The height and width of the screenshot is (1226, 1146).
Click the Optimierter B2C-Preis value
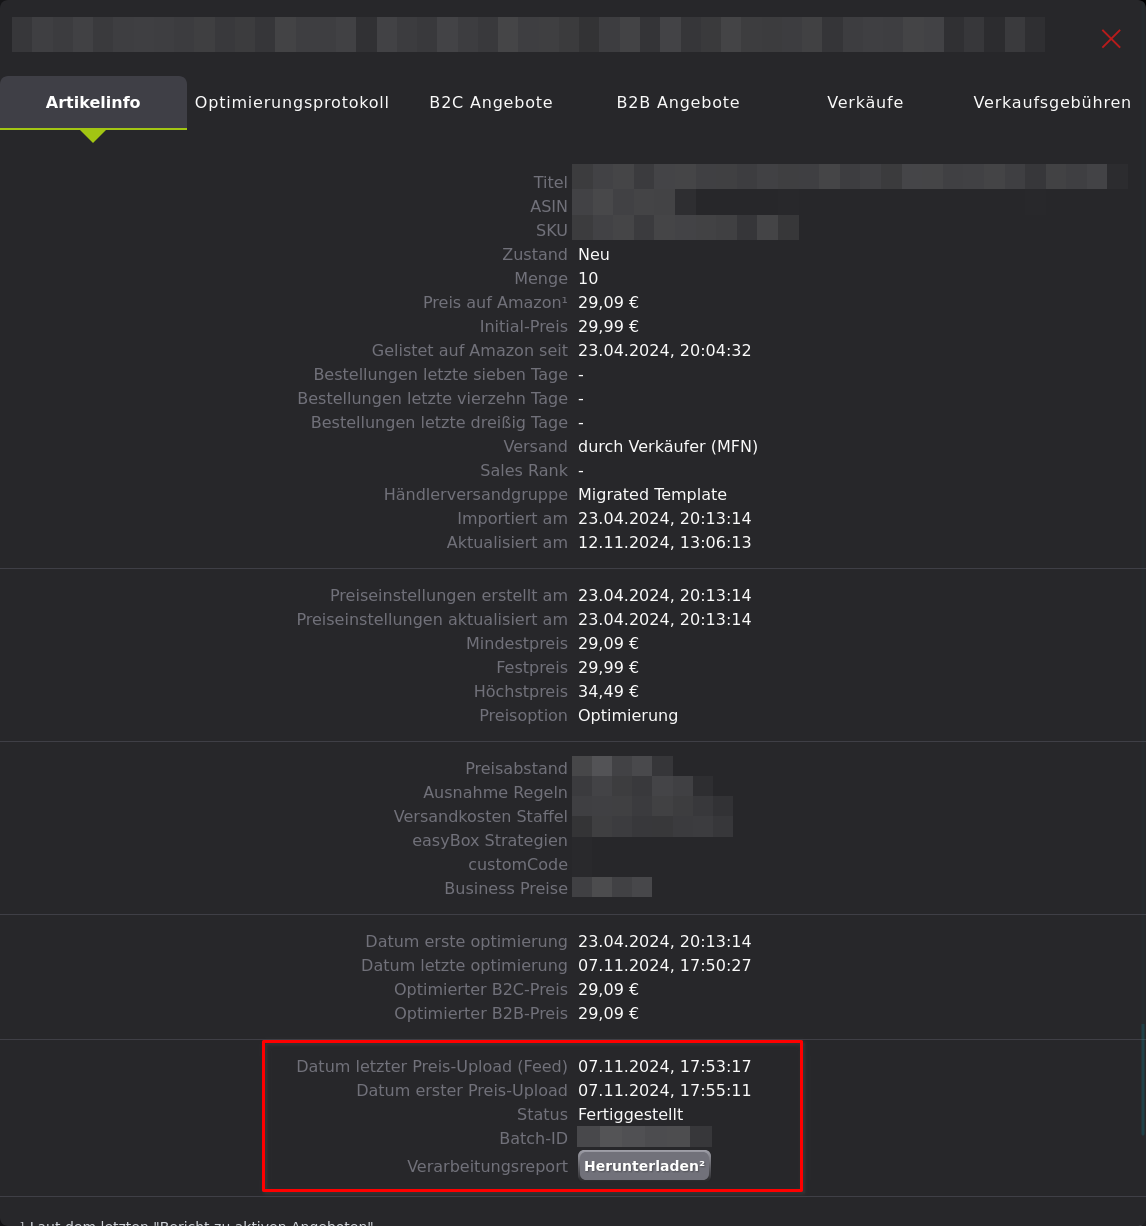point(608,989)
